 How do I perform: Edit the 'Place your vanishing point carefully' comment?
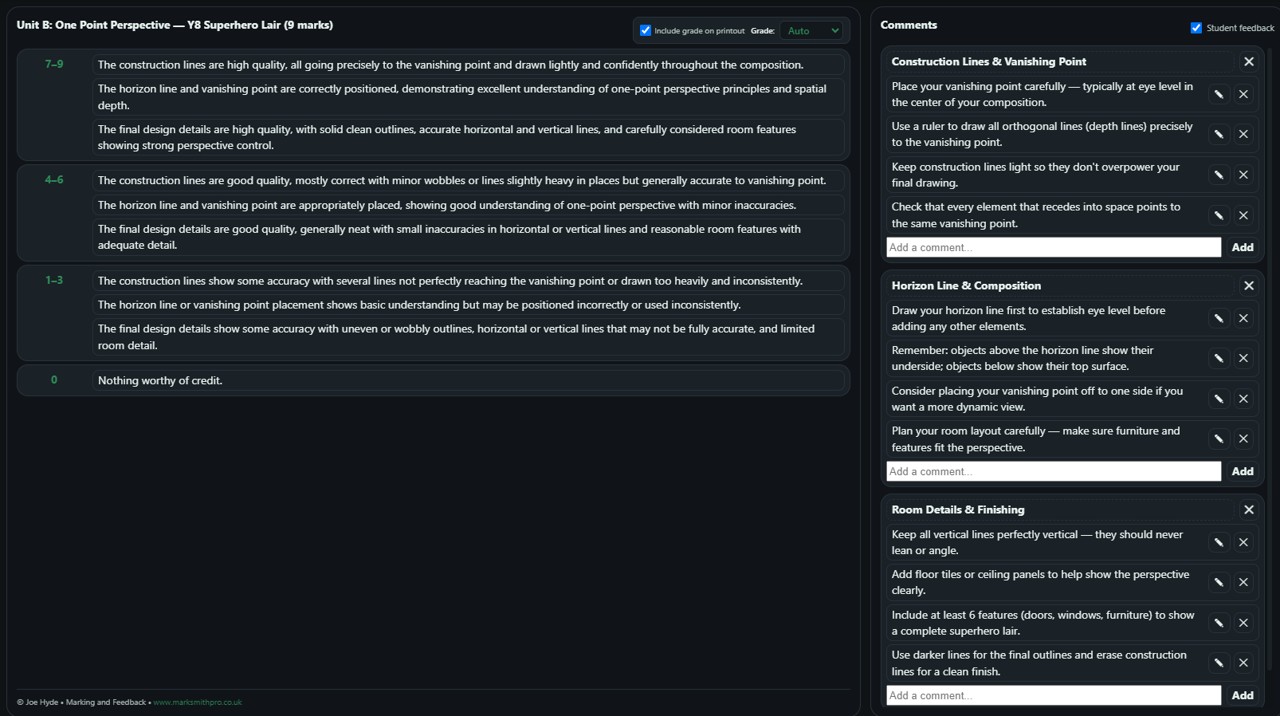(x=1218, y=94)
